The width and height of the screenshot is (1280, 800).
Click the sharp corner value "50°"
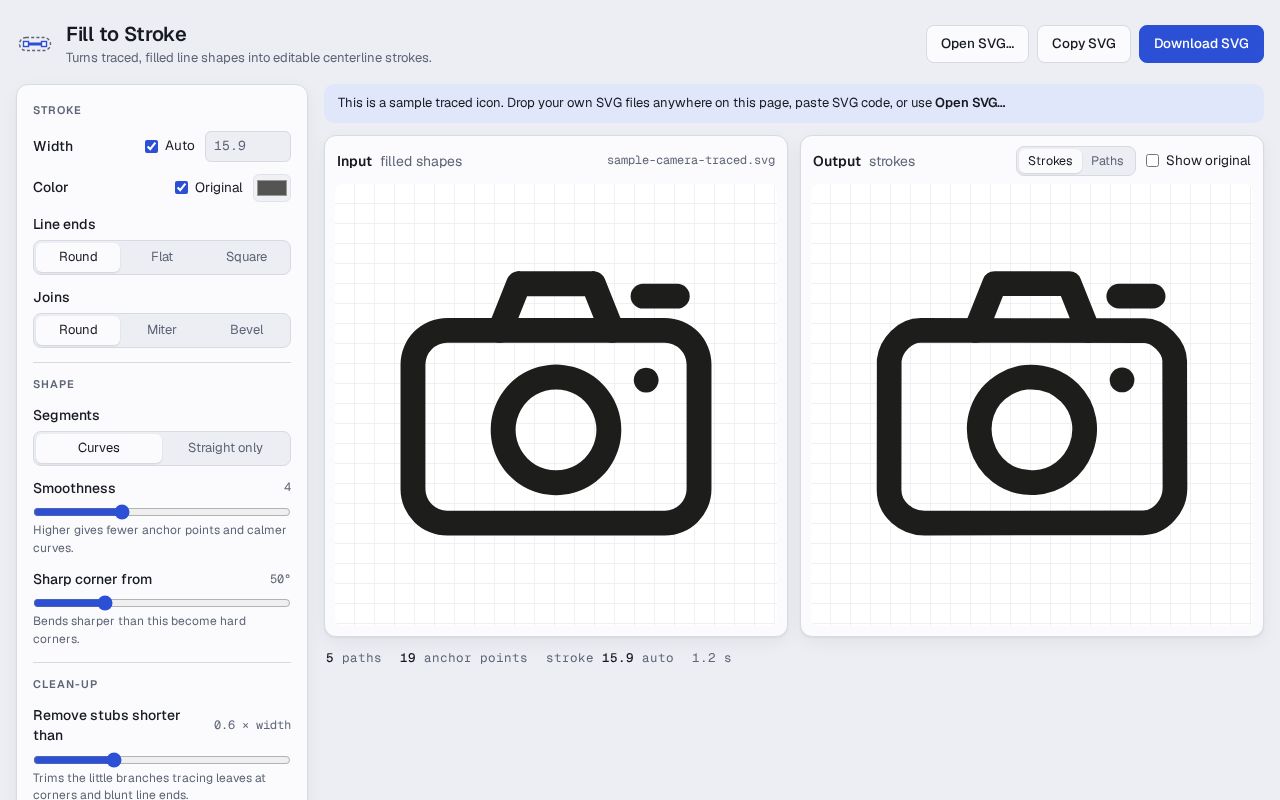280,579
